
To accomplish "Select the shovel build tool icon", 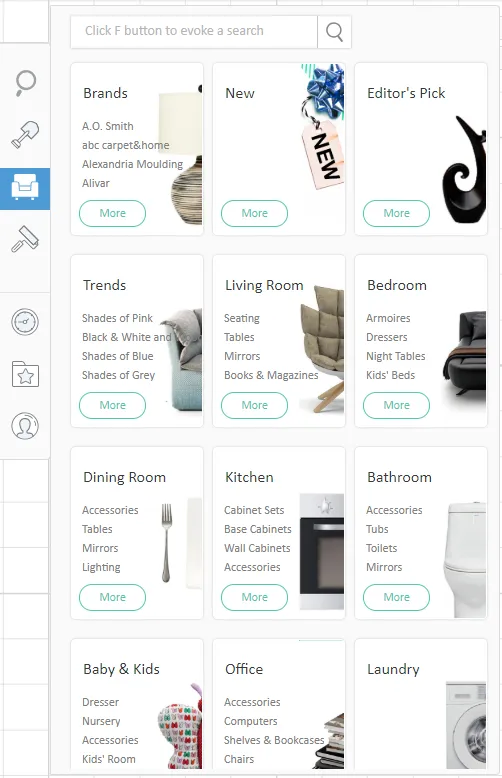I will (25, 134).
